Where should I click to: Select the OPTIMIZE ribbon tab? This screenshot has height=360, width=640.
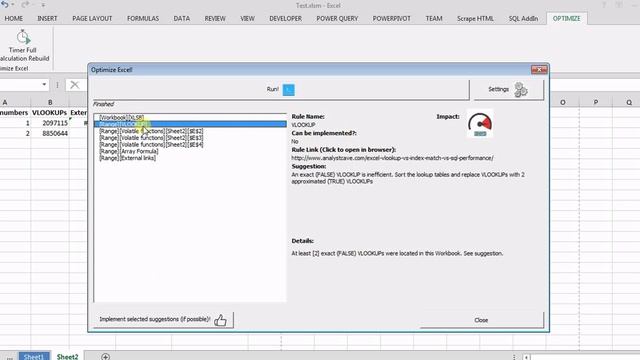[x=567, y=18]
